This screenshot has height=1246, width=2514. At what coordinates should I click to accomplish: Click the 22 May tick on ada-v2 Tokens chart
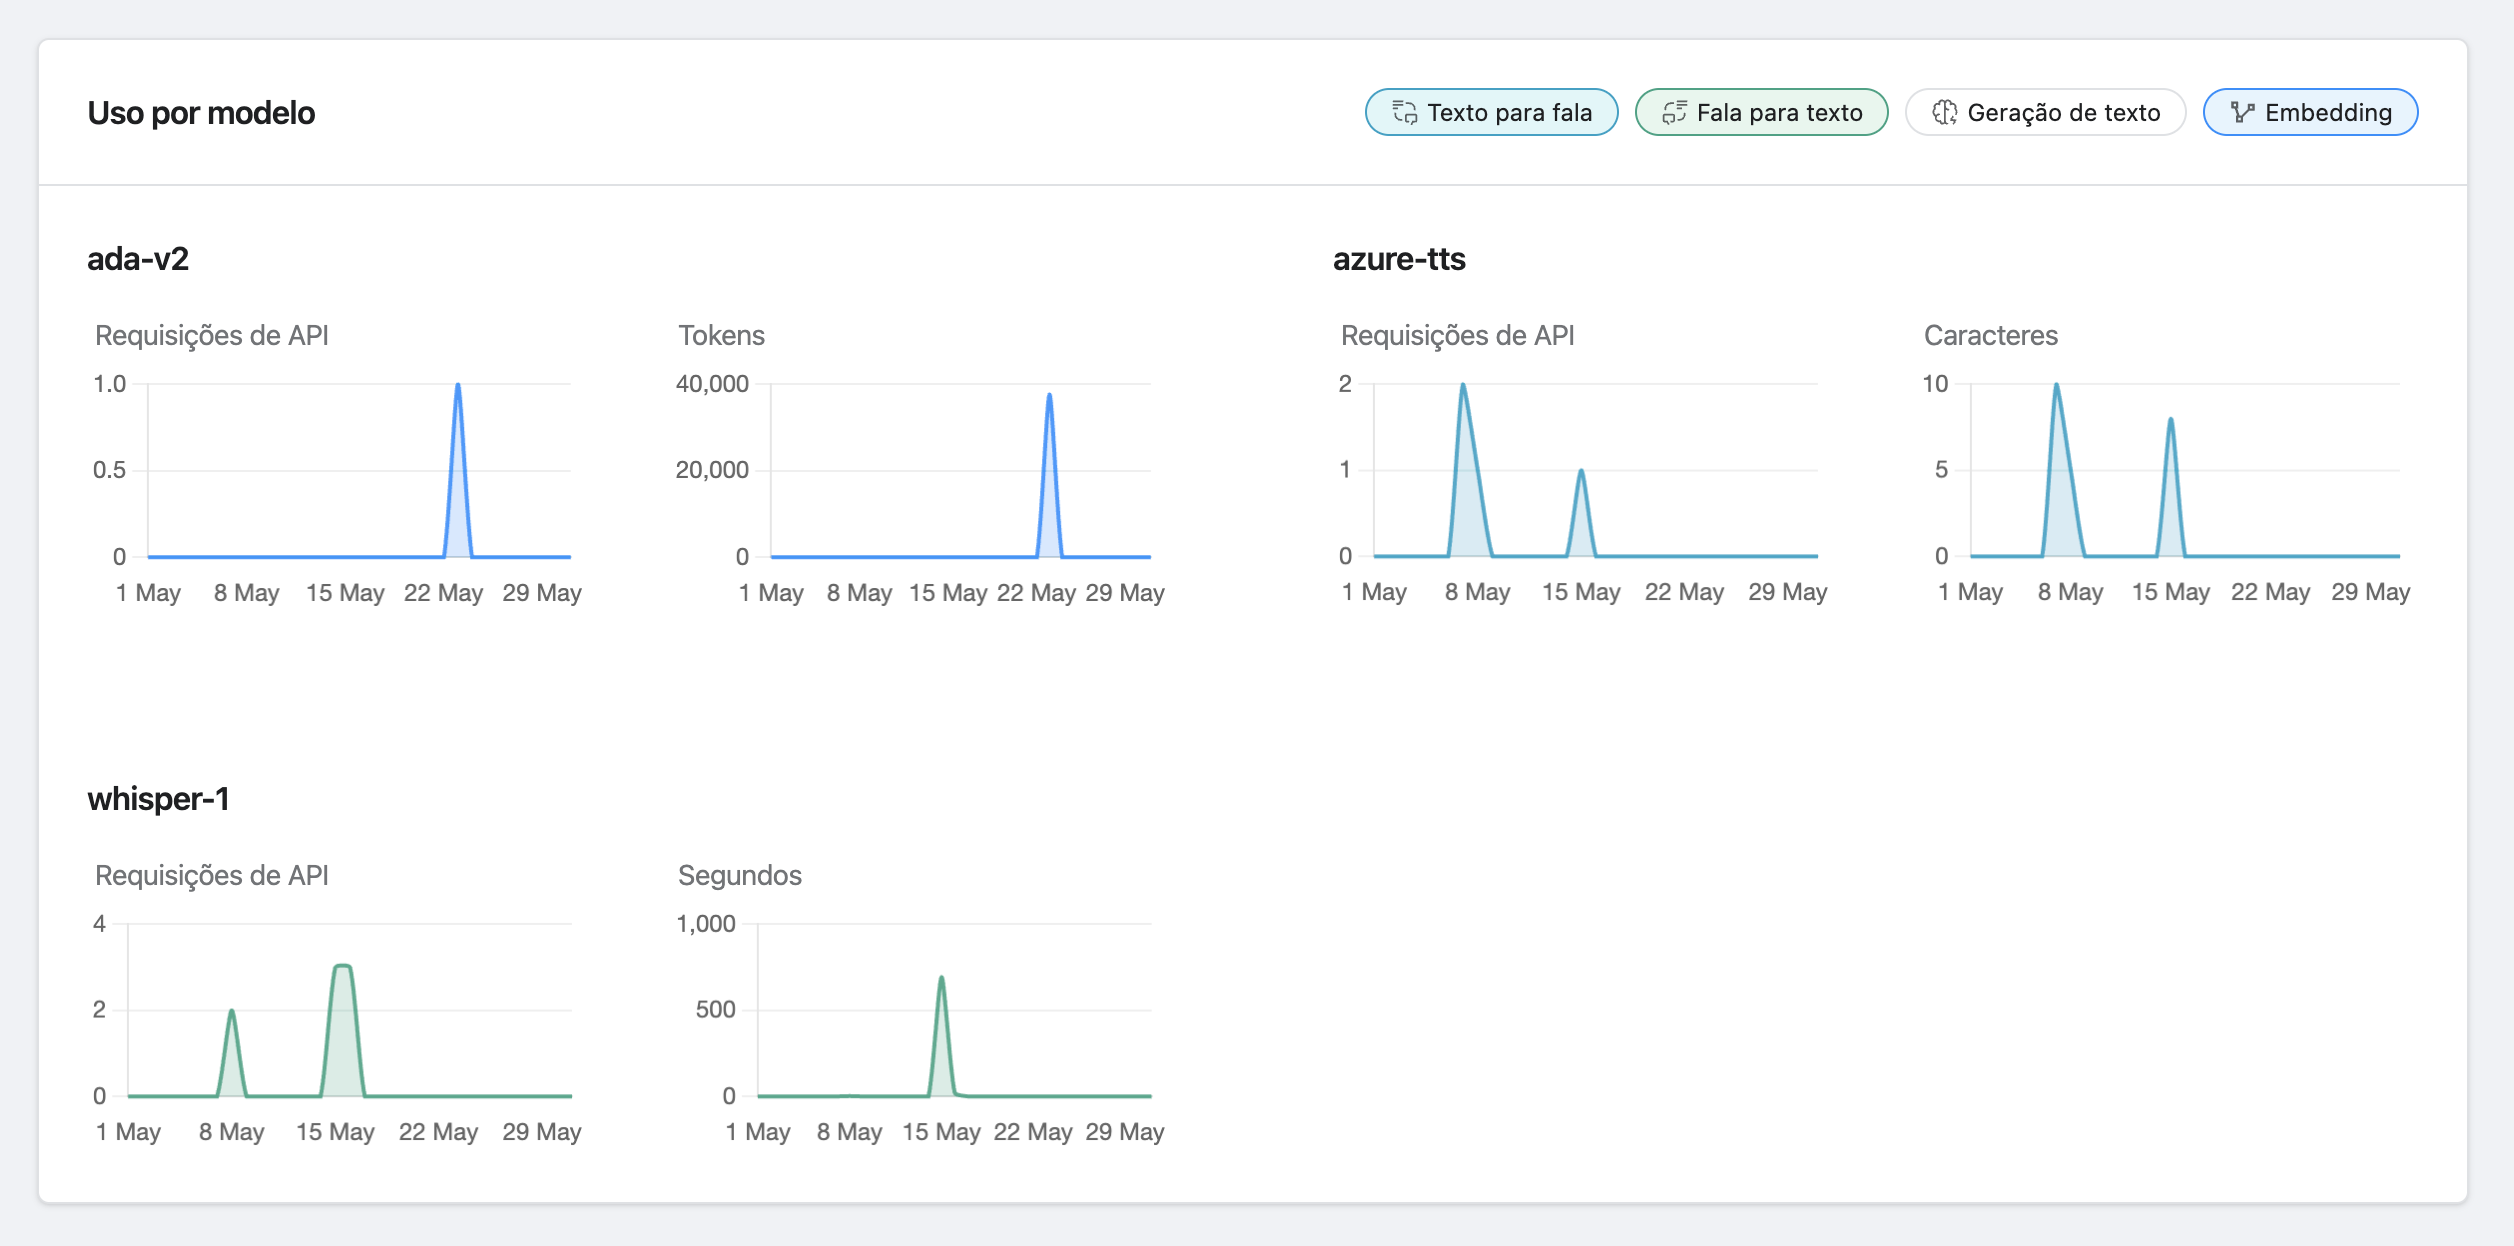pyautogui.click(x=1036, y=593)
